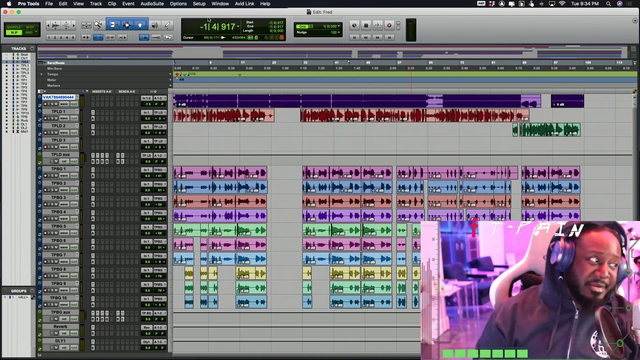Recall zoom preset 5
The height and width of the screenshot is (360, 640).
(73, 37)
